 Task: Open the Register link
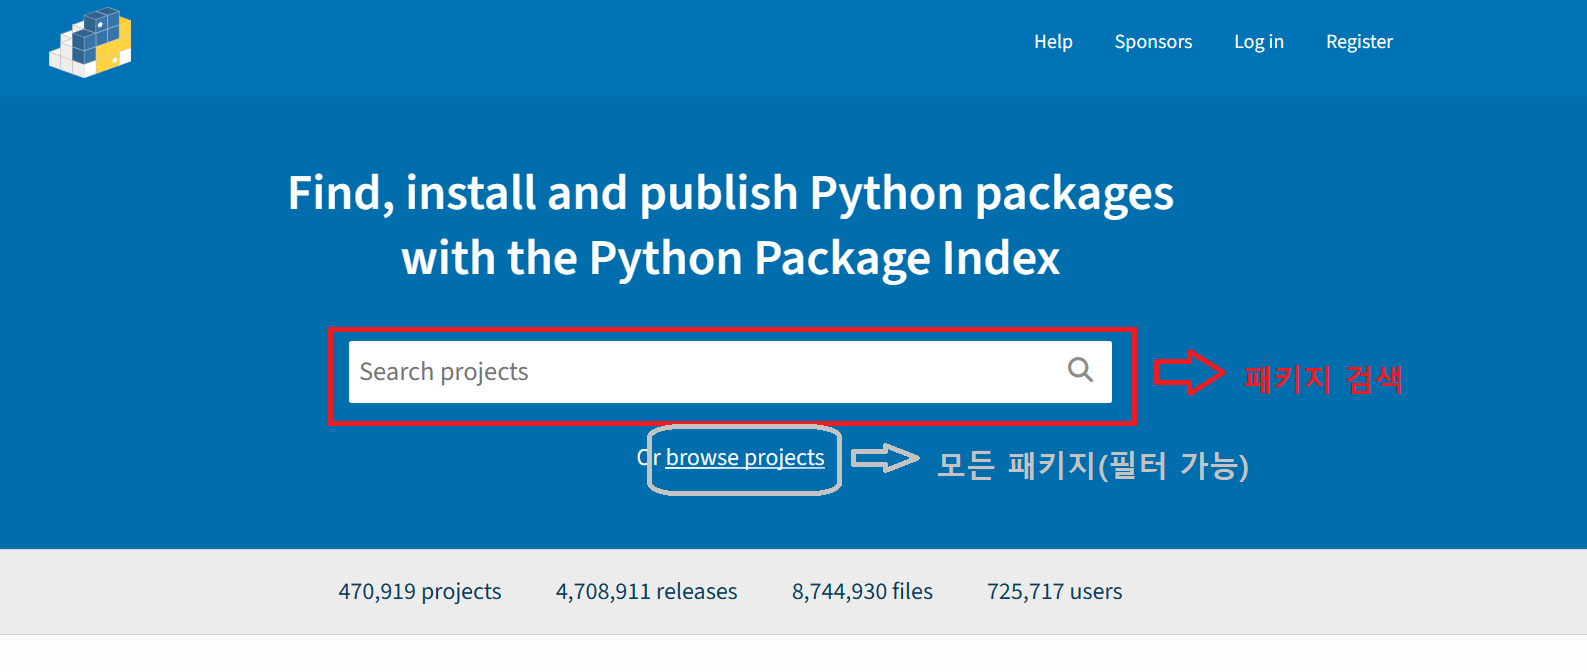[x=1359, y=42]
